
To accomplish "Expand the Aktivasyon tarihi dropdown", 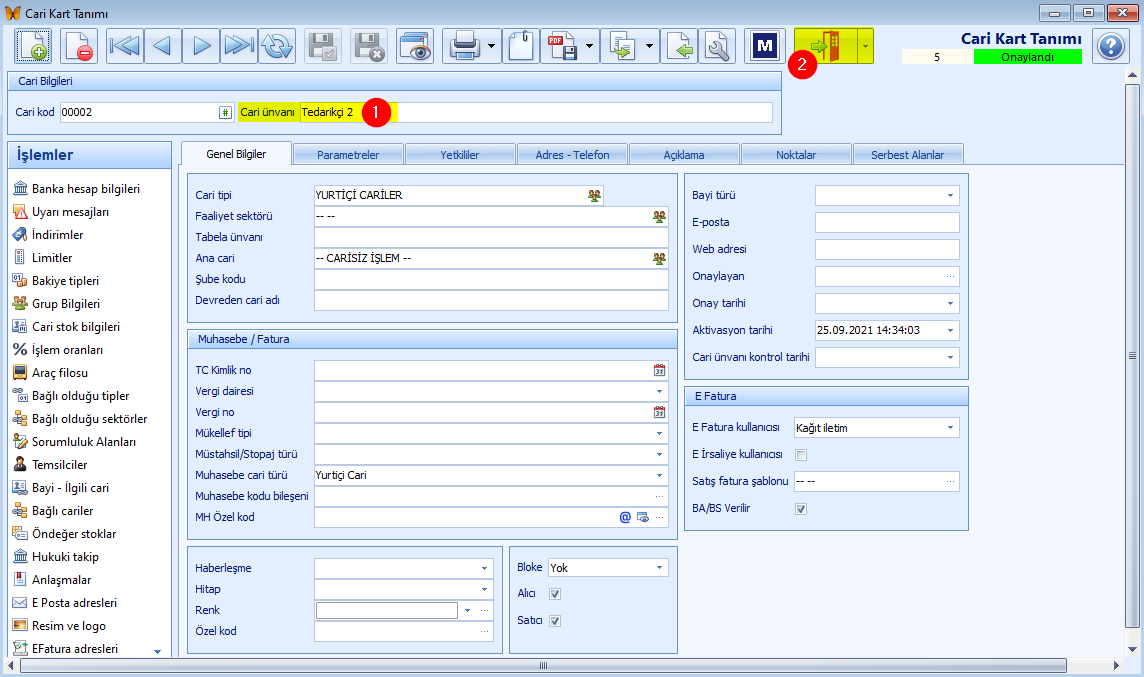I will [950, 330].
